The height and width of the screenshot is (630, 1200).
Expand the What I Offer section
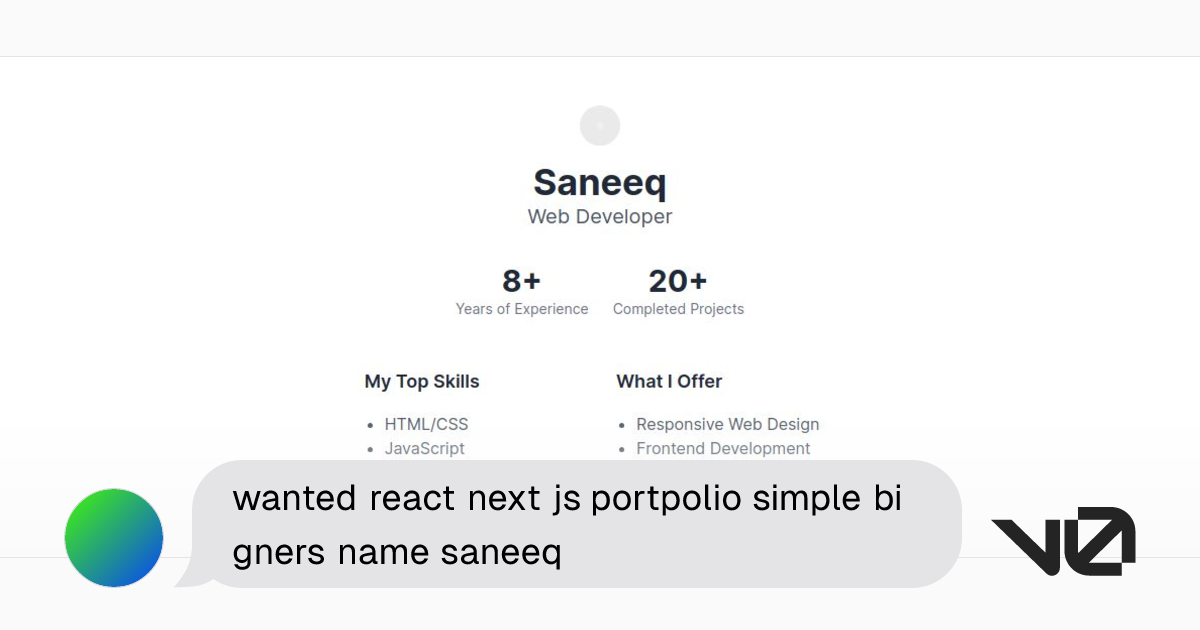669,381
